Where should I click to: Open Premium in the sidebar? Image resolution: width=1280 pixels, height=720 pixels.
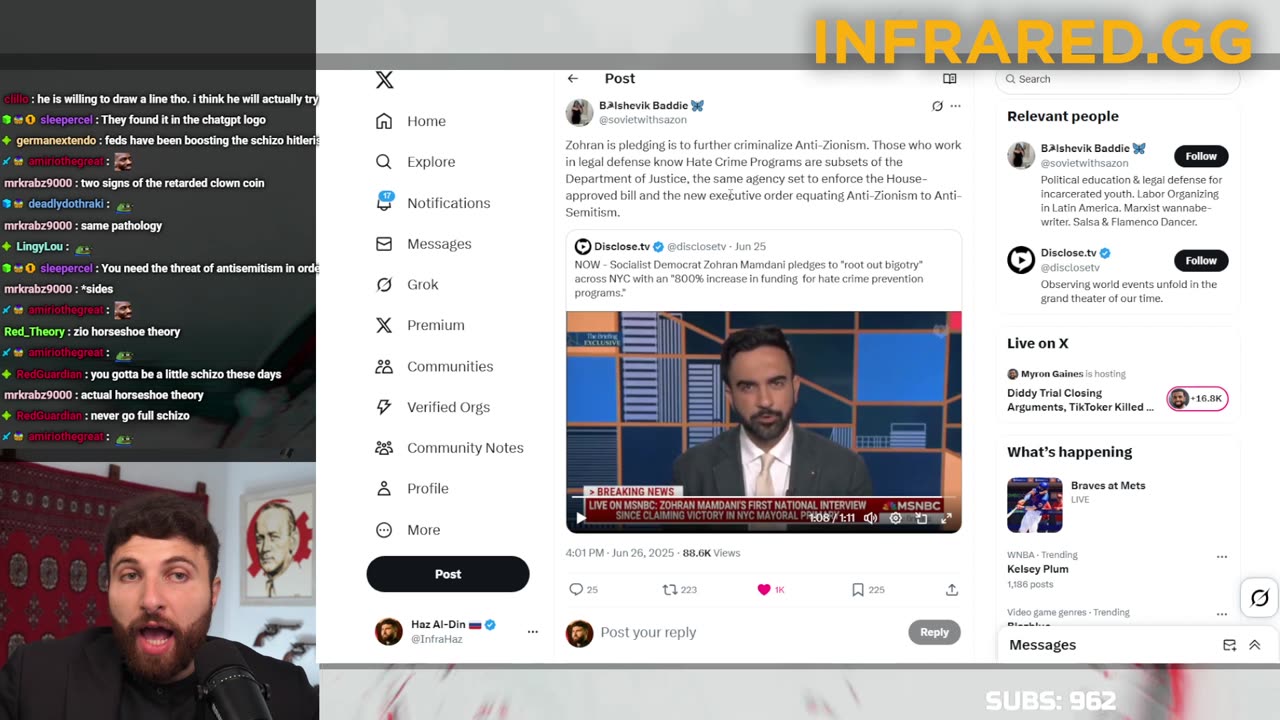pyautogui.click(x=435, y=325)
